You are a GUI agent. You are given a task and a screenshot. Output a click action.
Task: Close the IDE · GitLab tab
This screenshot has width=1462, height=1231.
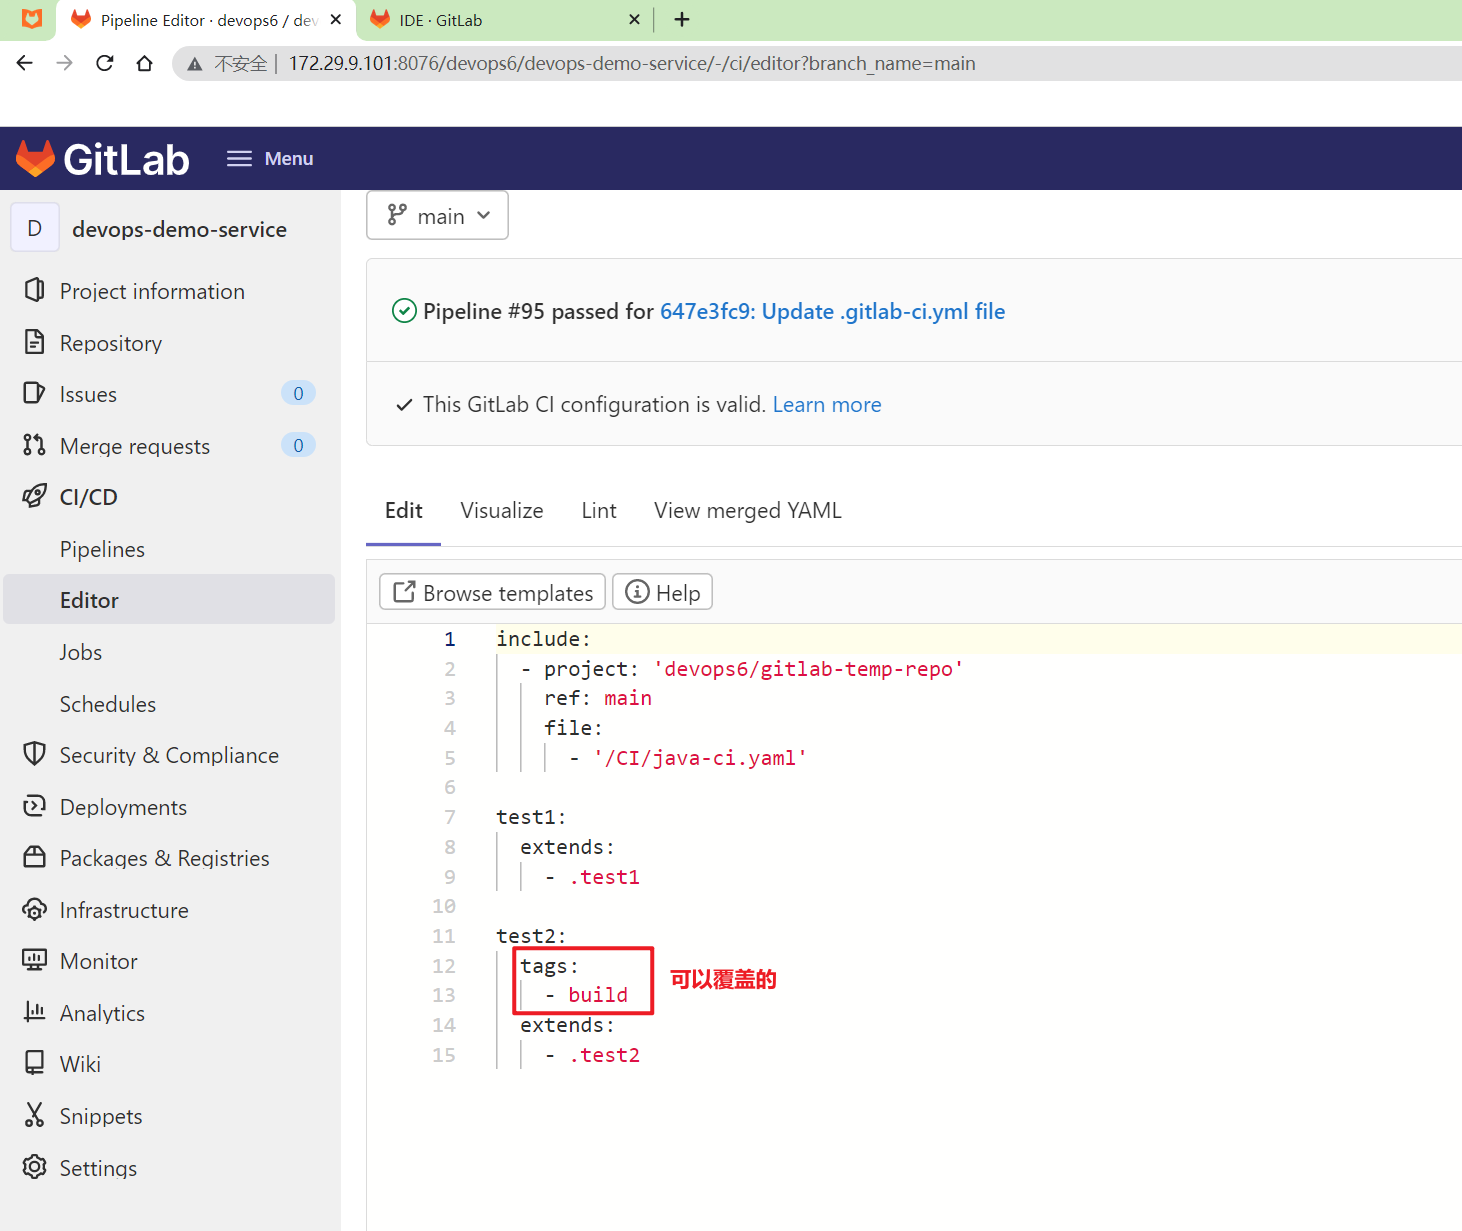coord(634,19)
